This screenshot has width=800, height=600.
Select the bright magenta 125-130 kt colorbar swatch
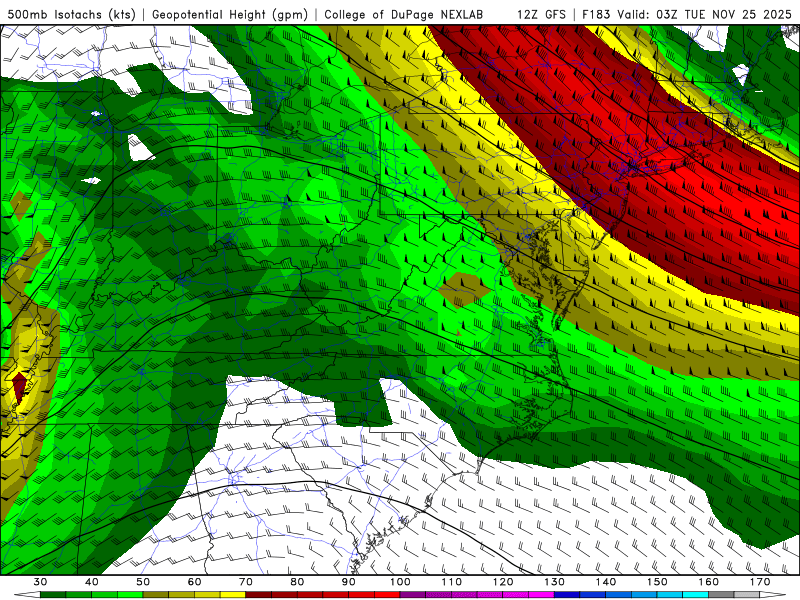point(542,595)
